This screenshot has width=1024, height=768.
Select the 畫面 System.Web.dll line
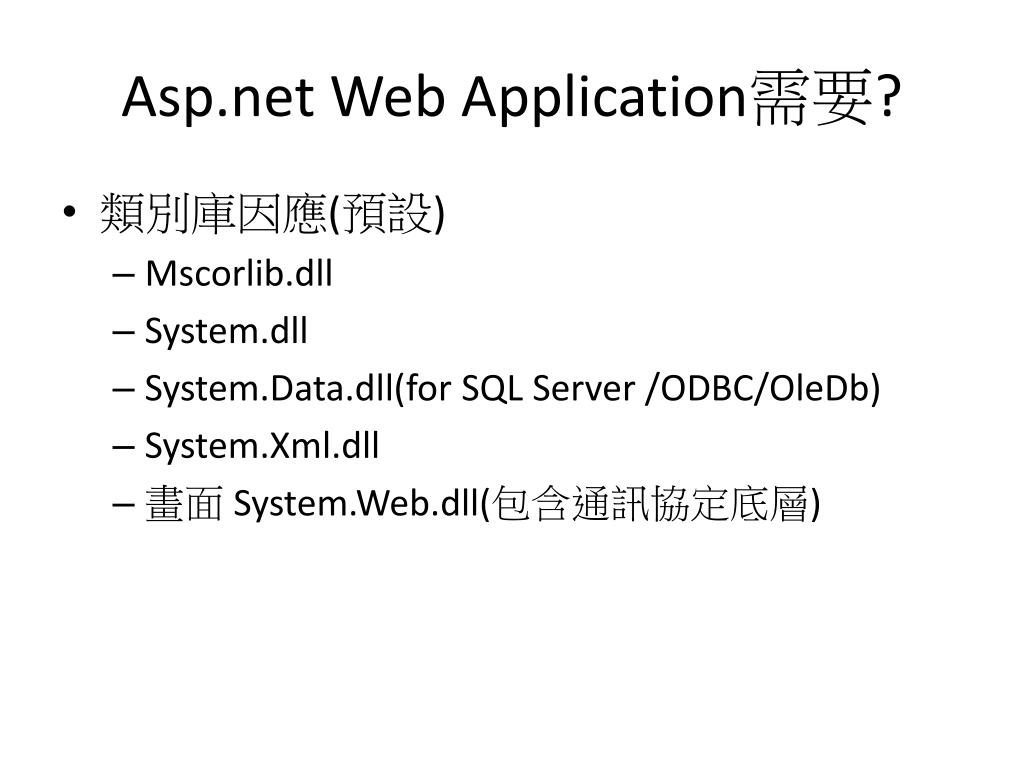click(483, 504)
